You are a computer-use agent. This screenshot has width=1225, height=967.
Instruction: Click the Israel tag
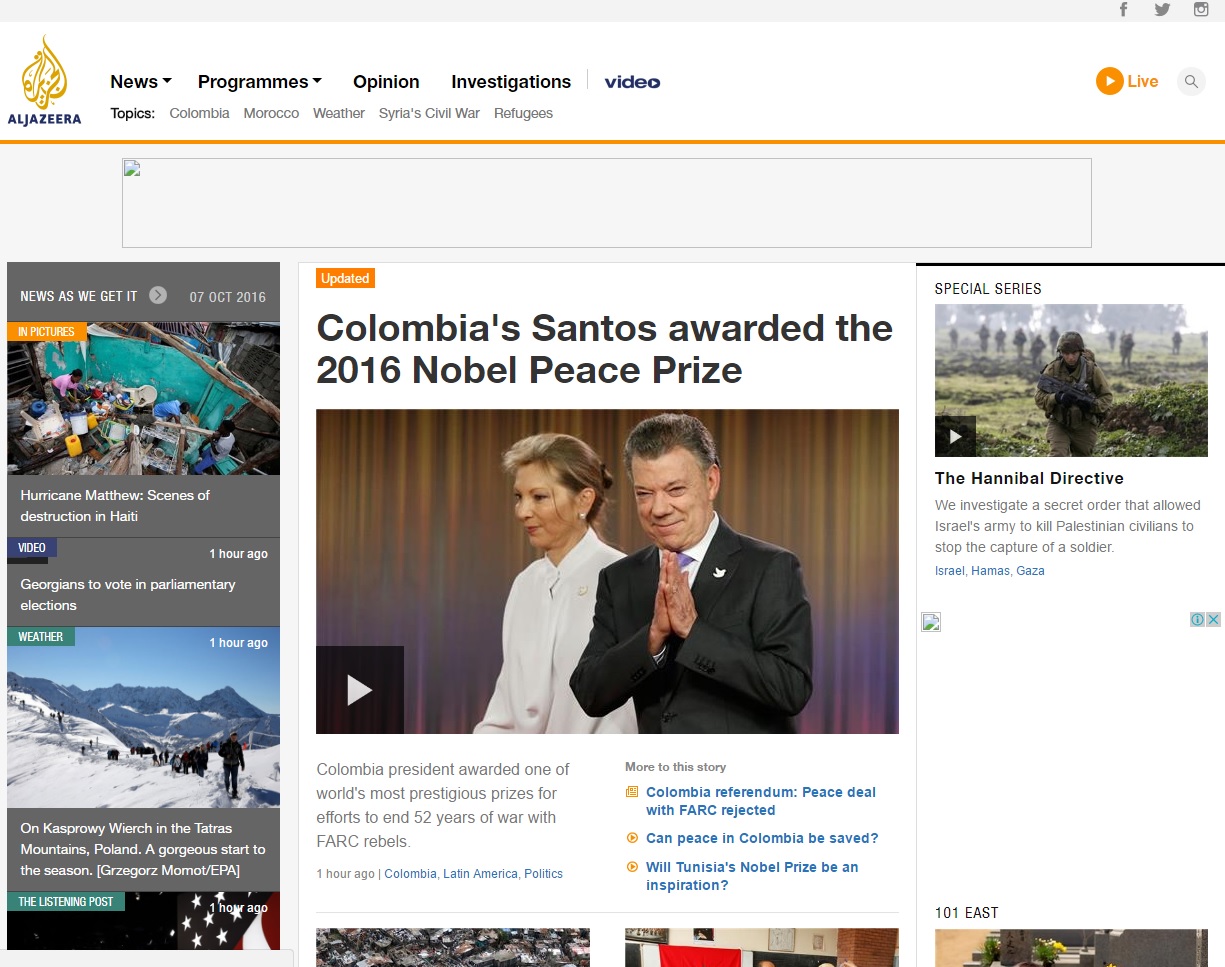tap(950, 571)
